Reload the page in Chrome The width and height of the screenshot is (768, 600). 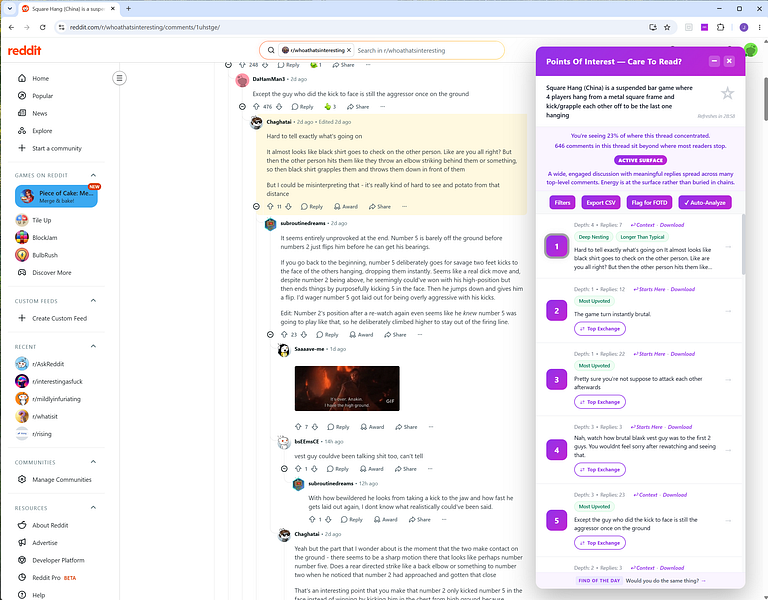(43, 27)
